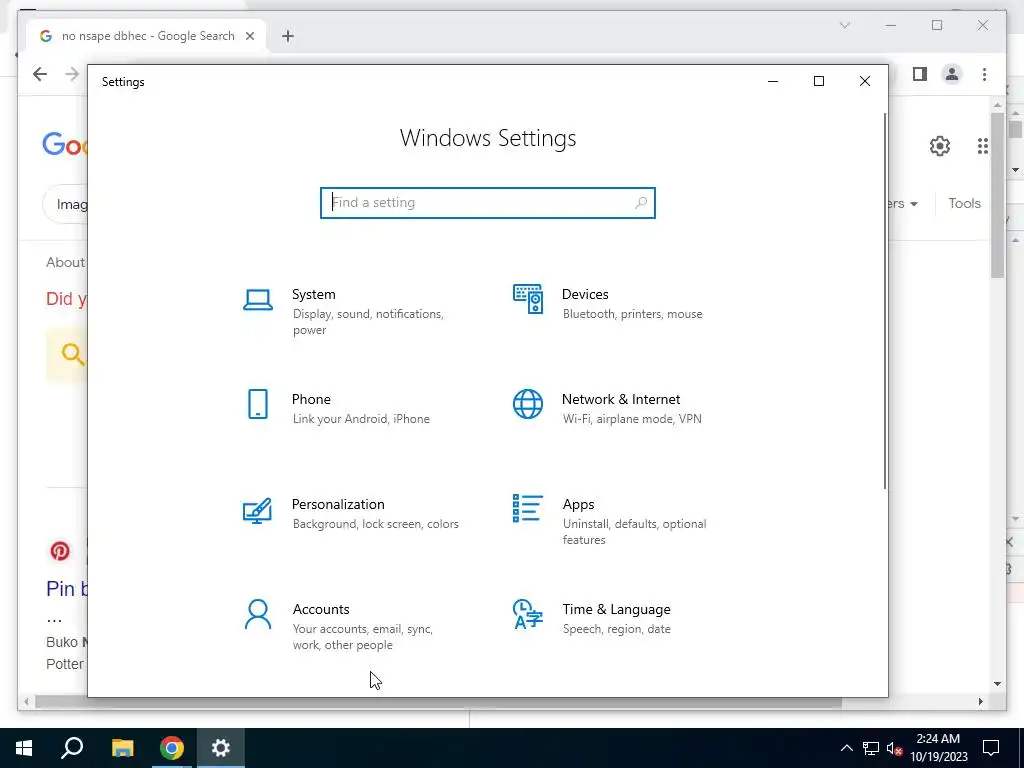Select the 'no nsape dbhec' Chrome tab
1024x768 pixels.
click(x=147, y=36)
